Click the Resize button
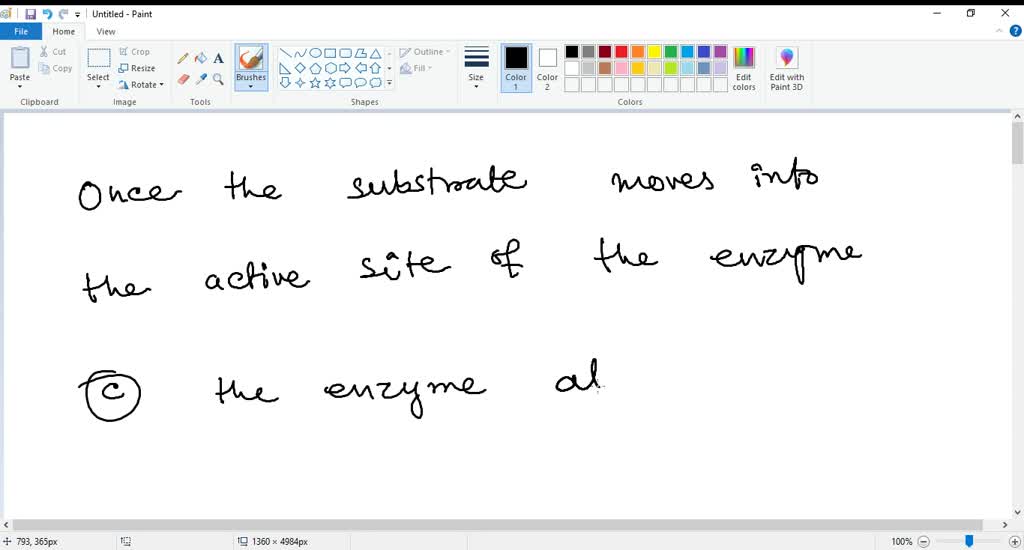The width and height of the screenshot is (1024, 550). pyautogui.click(x=137, y=68)
